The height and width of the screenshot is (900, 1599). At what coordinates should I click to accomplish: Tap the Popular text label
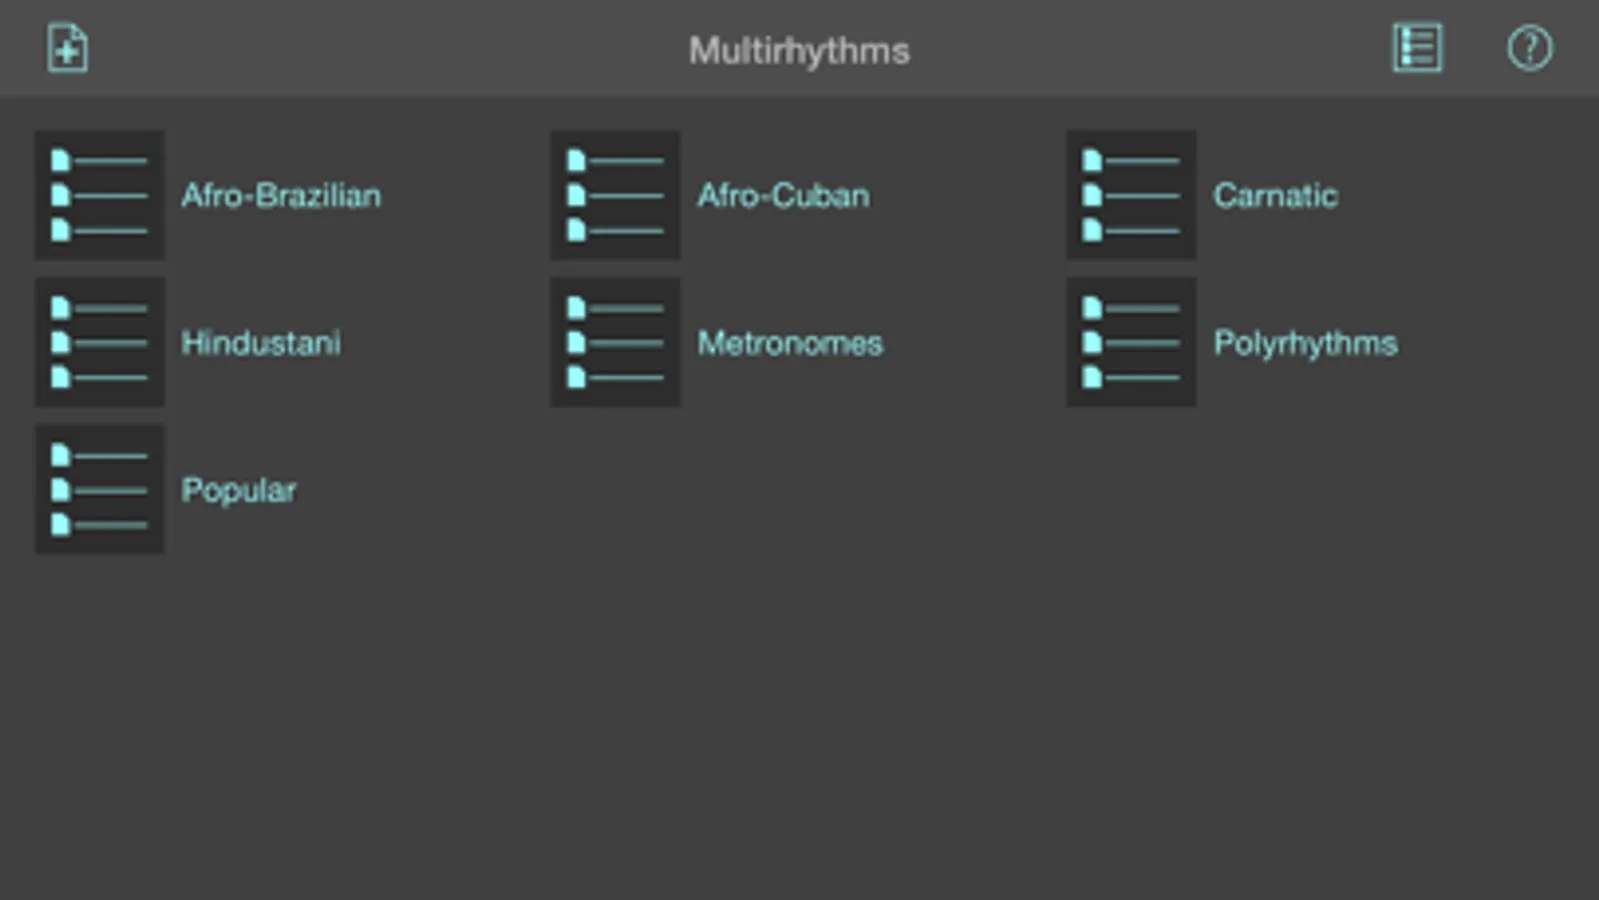point(239,490)
